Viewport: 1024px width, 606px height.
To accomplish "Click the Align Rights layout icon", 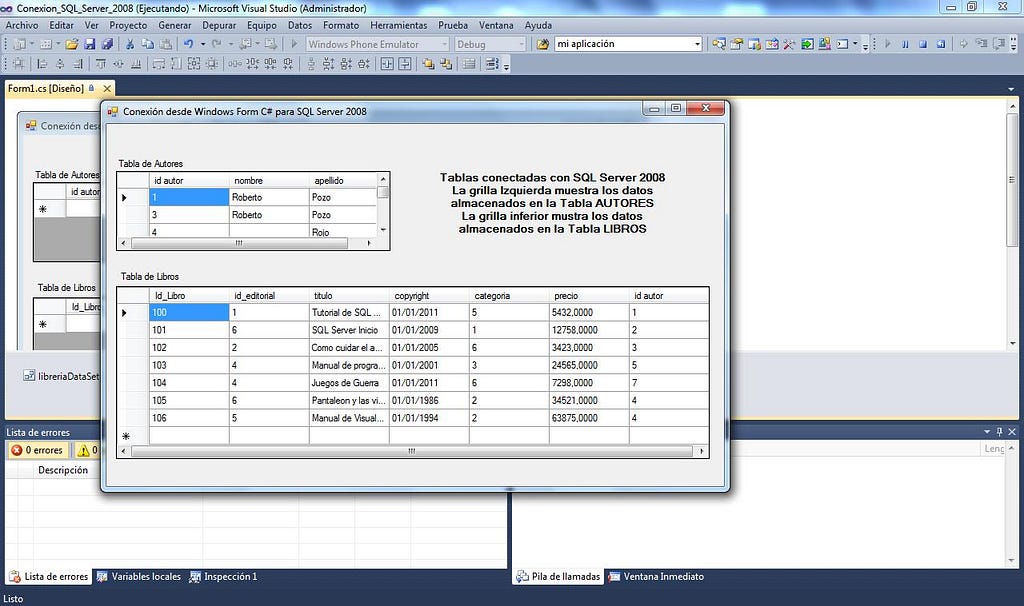I will coord(78,63).
